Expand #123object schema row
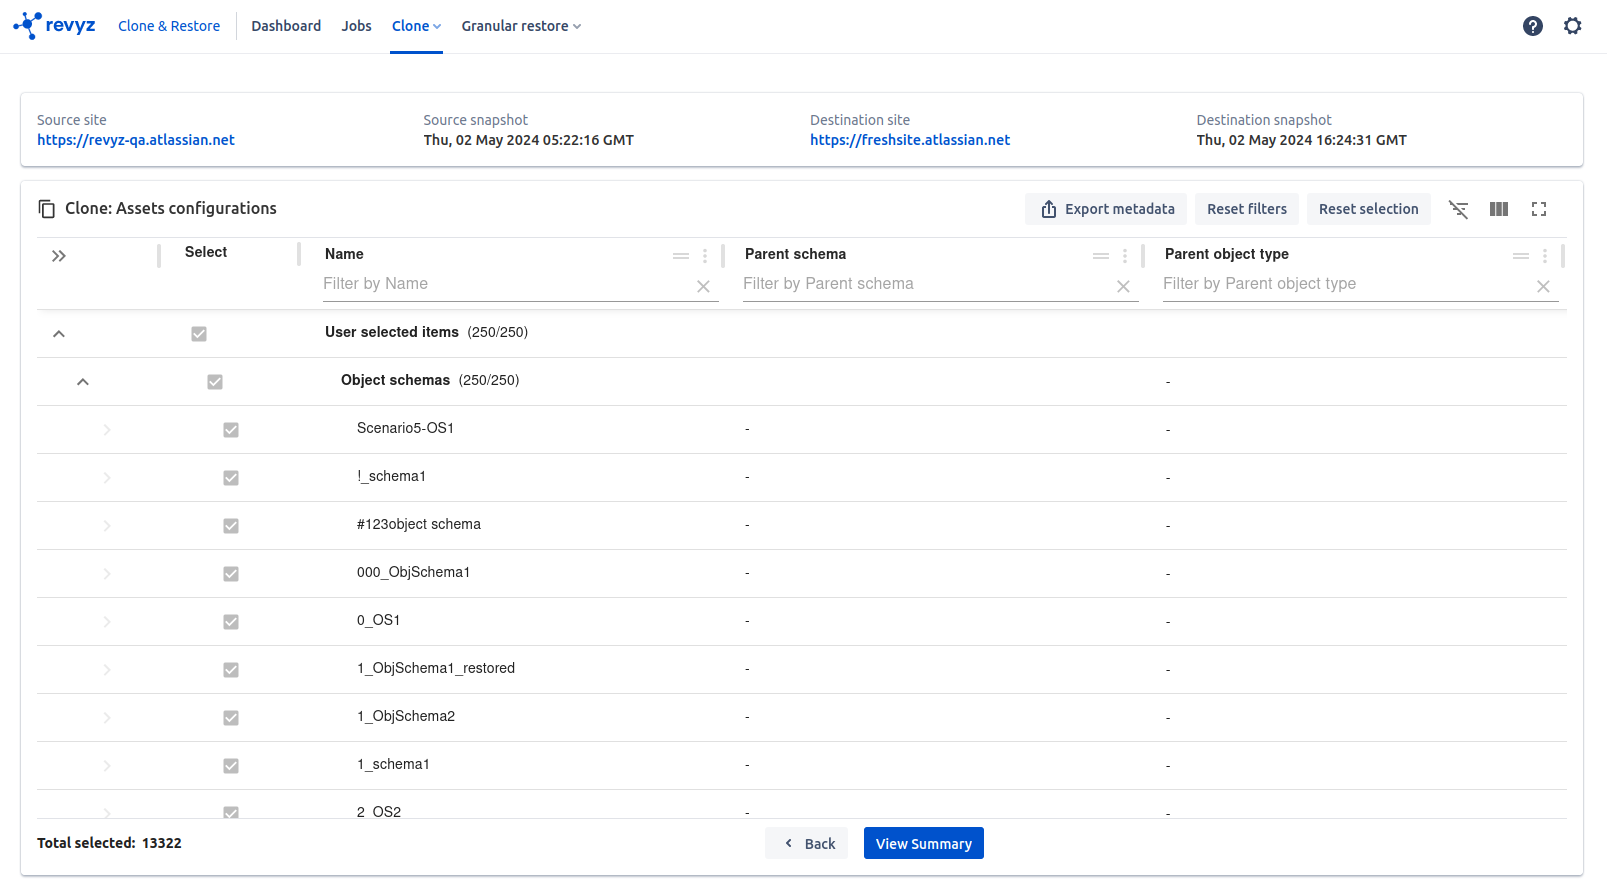 [x=107, y=526]
